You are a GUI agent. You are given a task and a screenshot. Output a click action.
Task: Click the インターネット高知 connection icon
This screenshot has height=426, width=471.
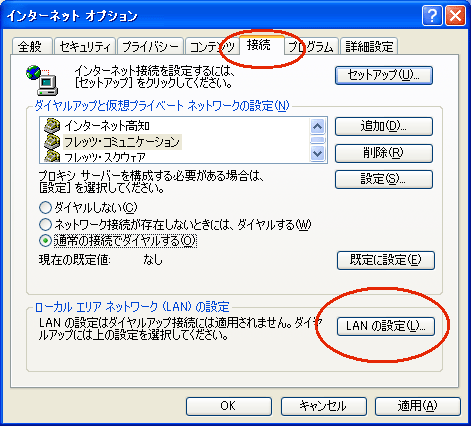tap(52, 126)
